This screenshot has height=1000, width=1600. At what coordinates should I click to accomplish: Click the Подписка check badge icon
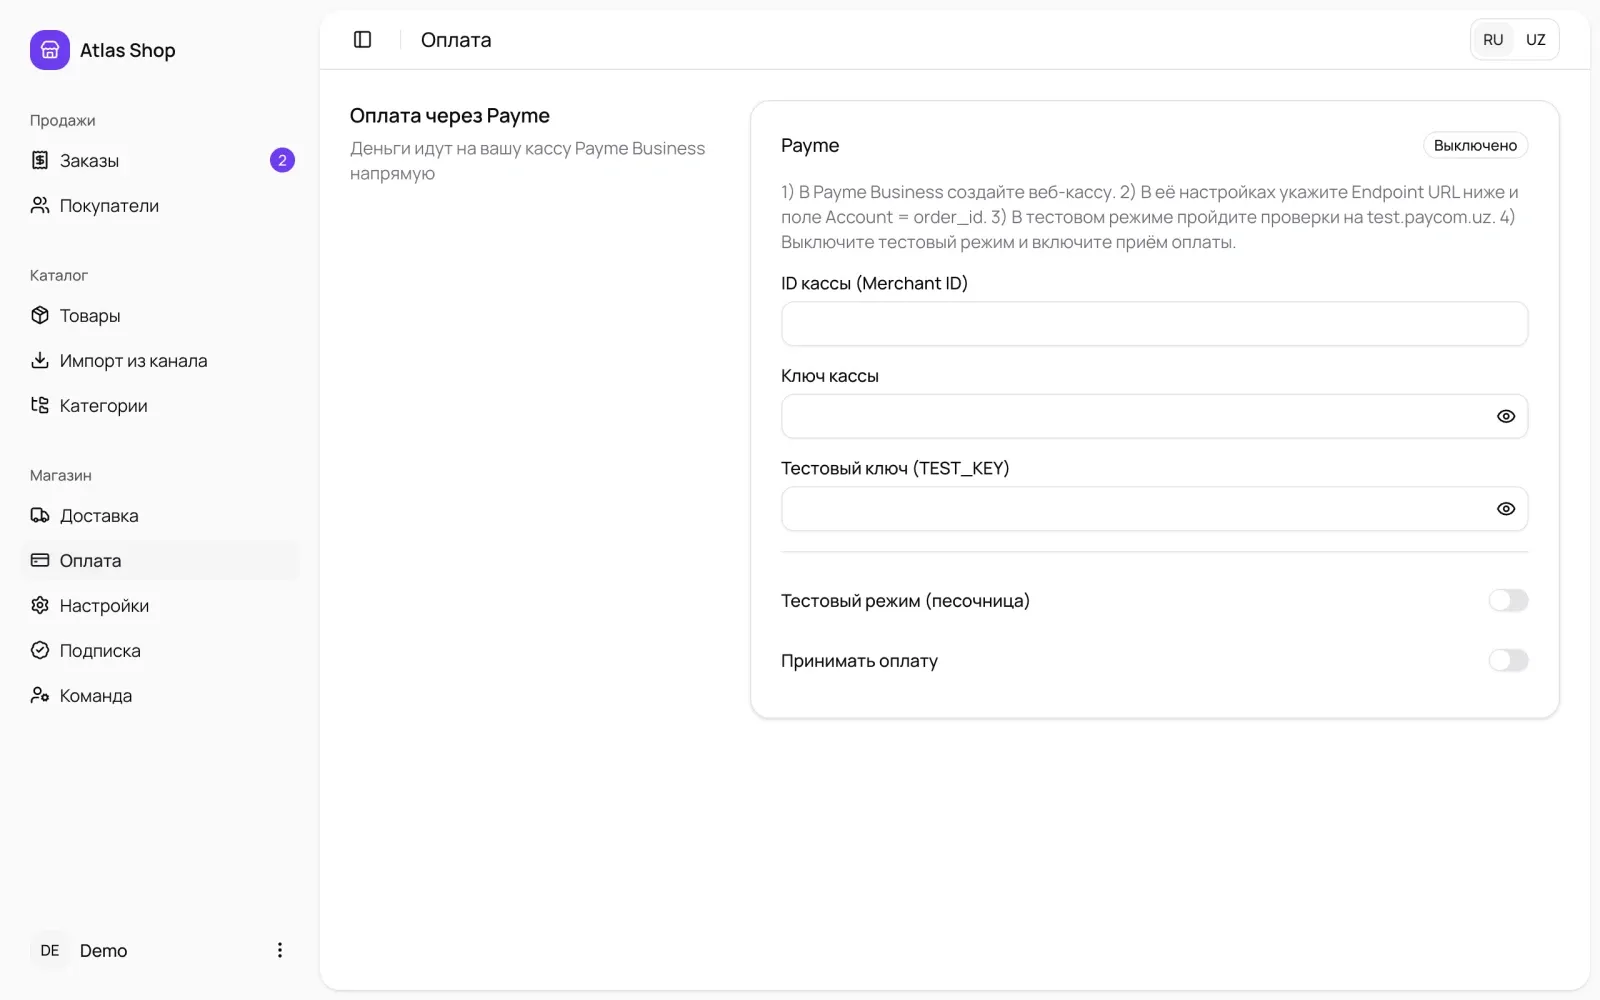40,650
